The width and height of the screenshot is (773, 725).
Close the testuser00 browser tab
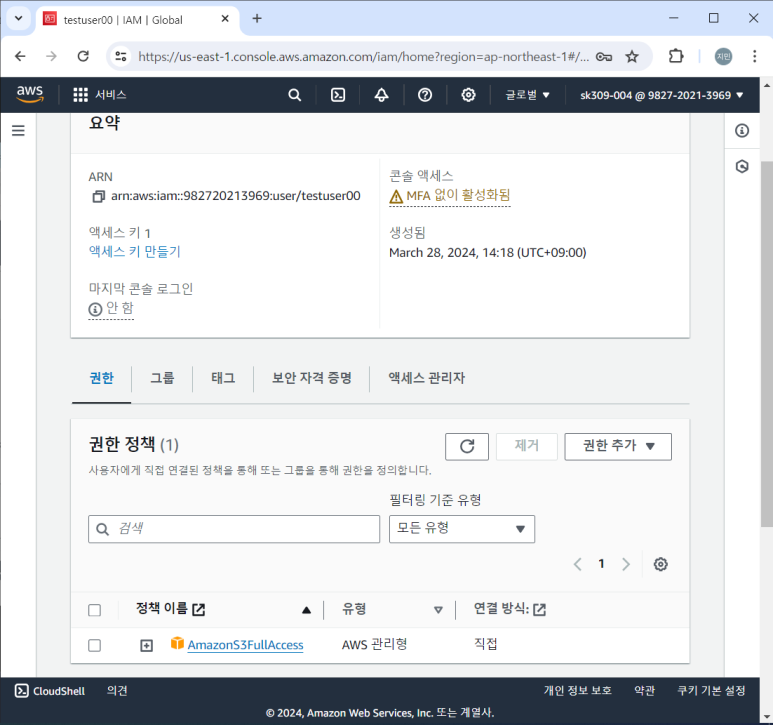[225, 19]
